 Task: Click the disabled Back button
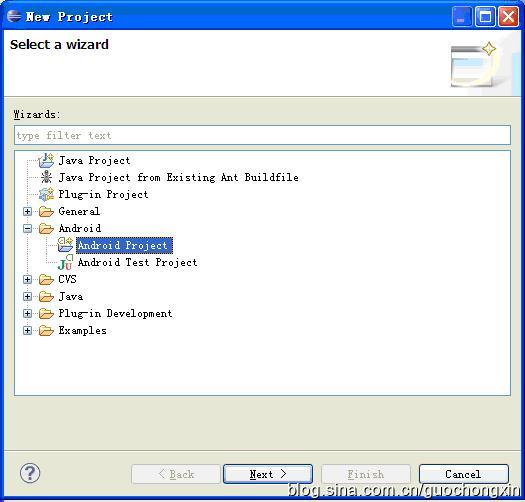[x=176, y=474]
